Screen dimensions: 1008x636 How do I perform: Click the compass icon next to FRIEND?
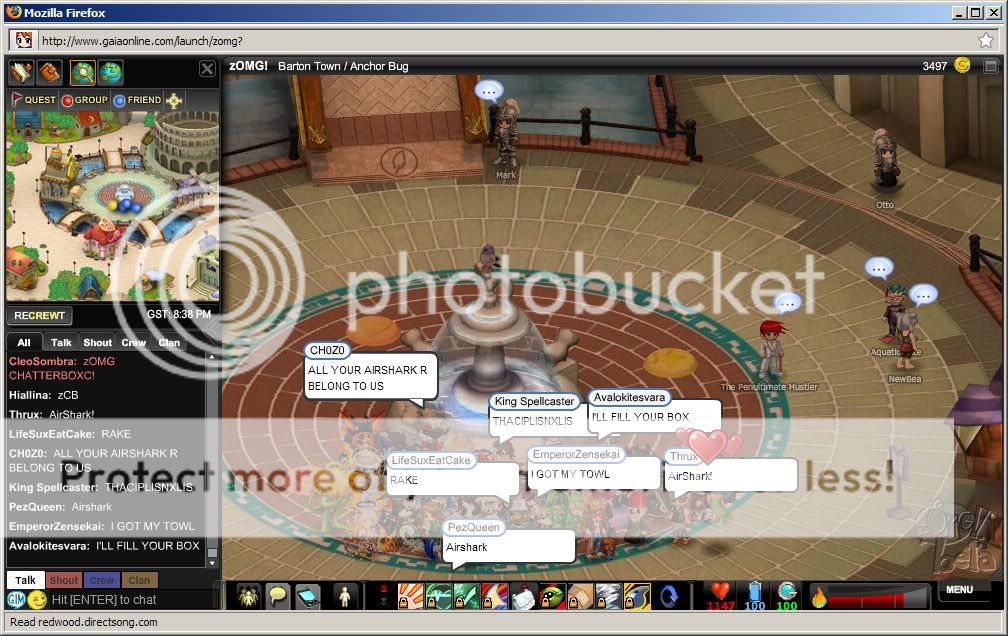point(175,100)
